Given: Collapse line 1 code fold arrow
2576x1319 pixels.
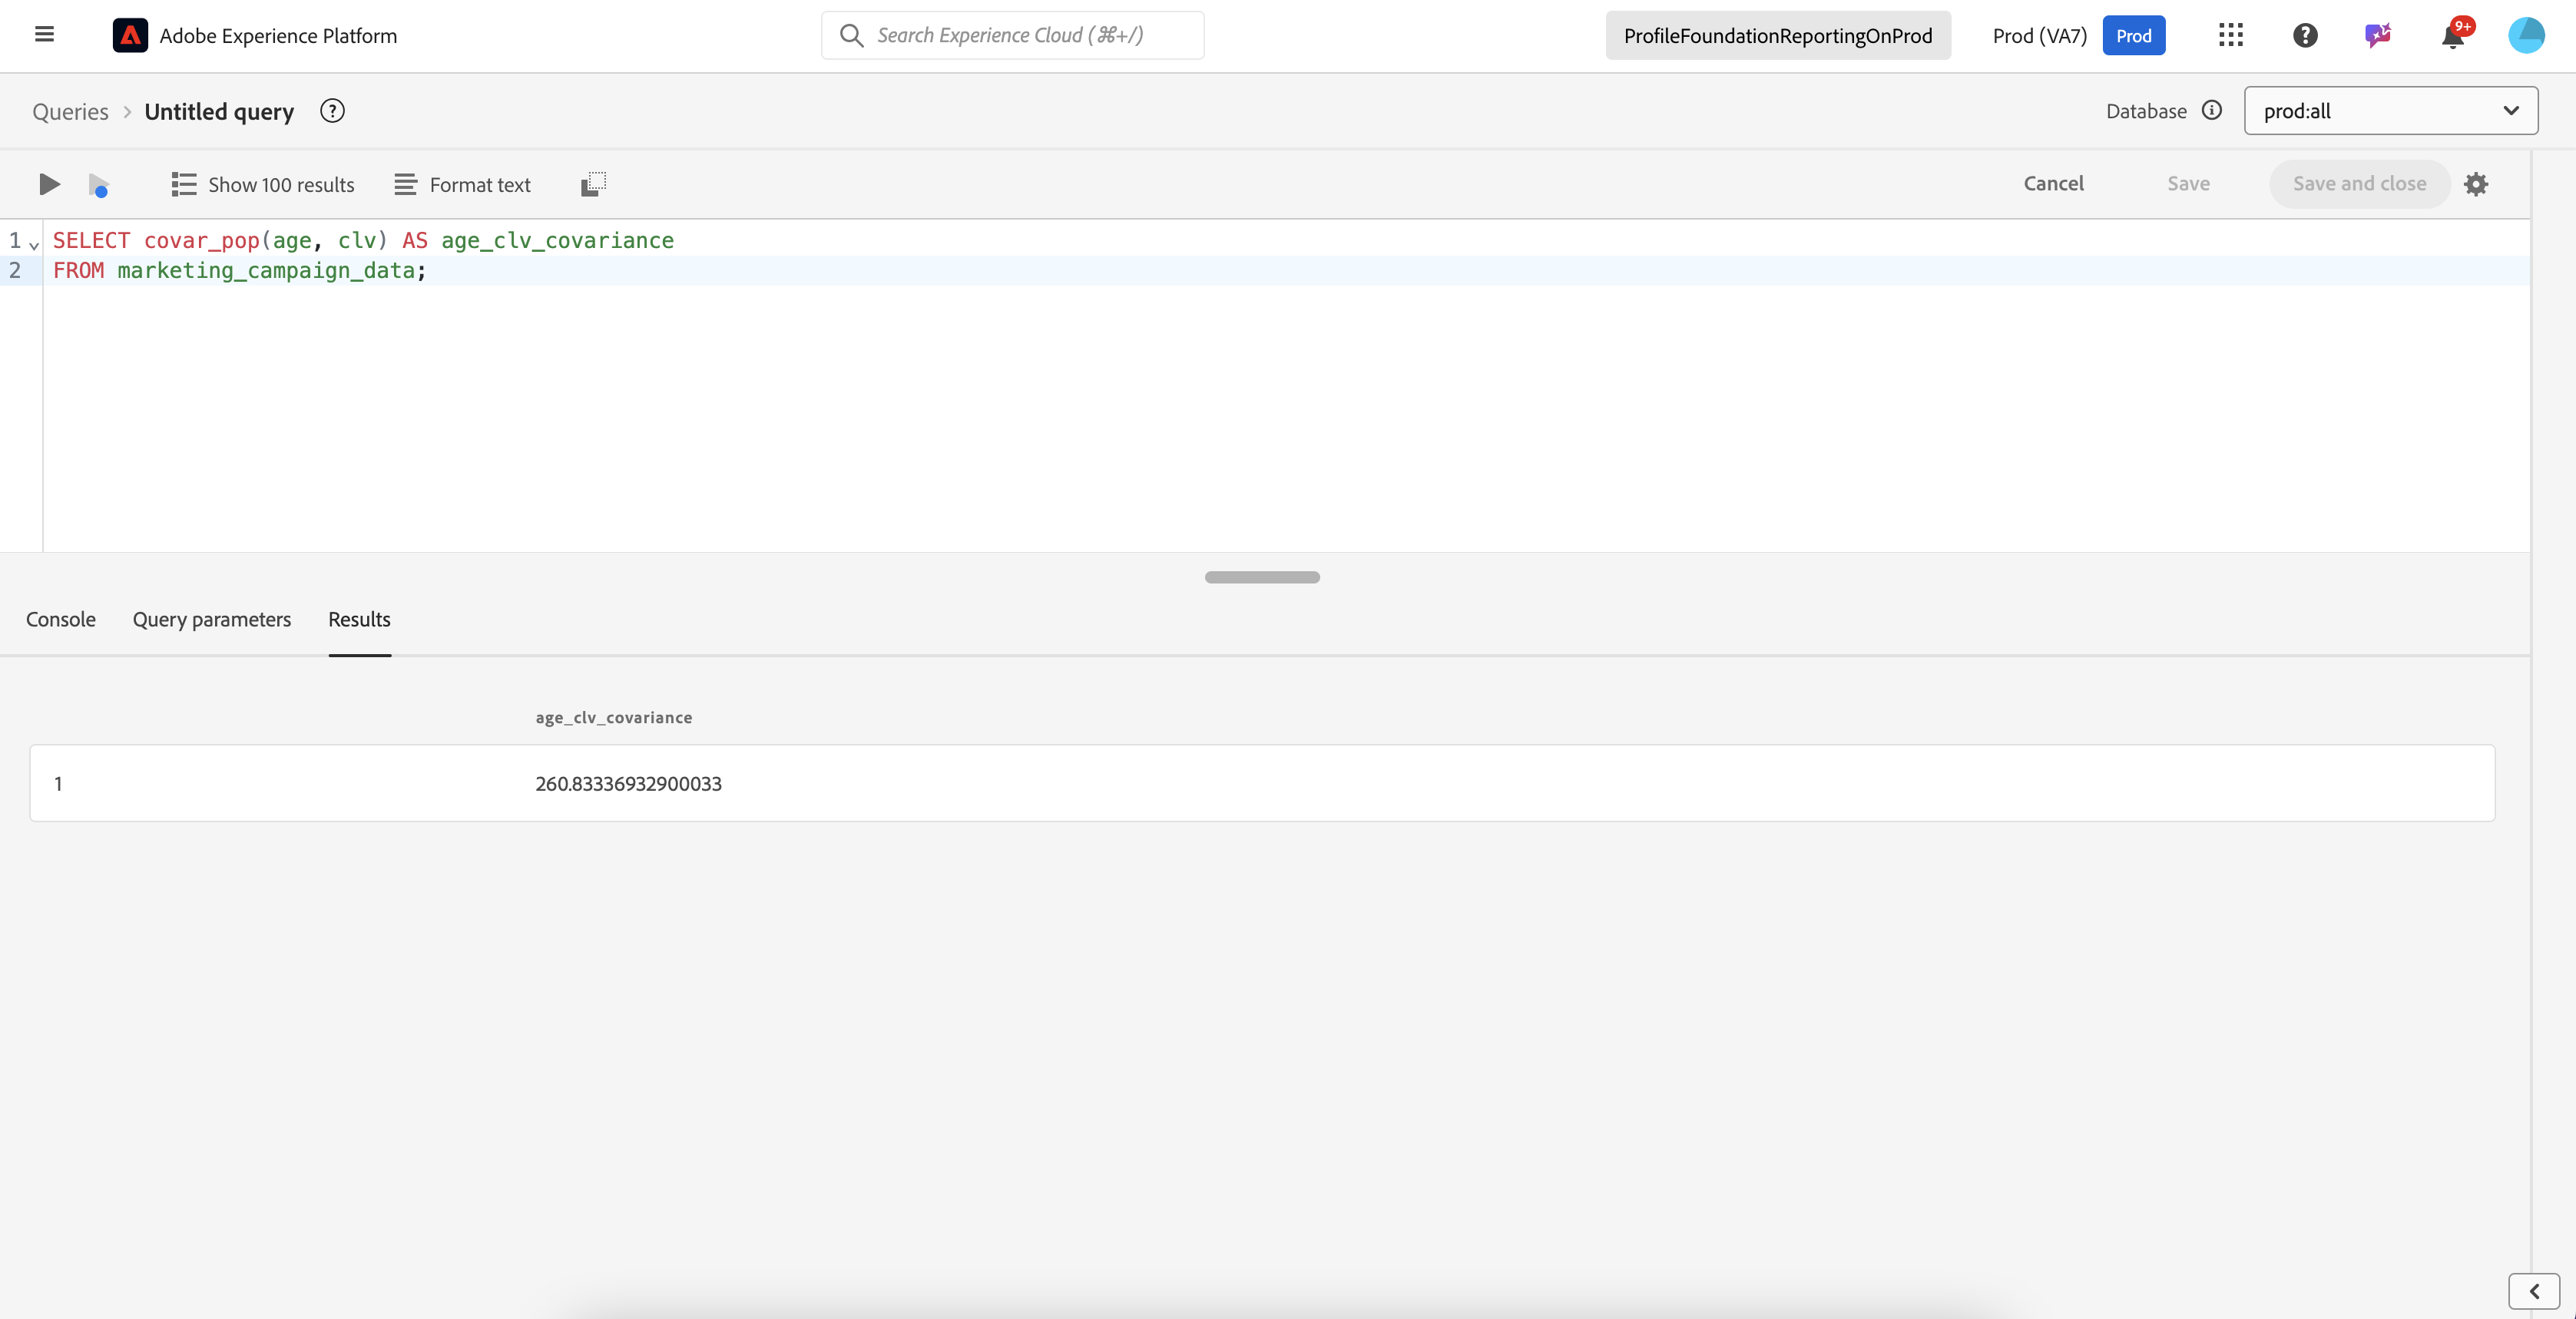Looking at the screenshot, I should 34,244.
